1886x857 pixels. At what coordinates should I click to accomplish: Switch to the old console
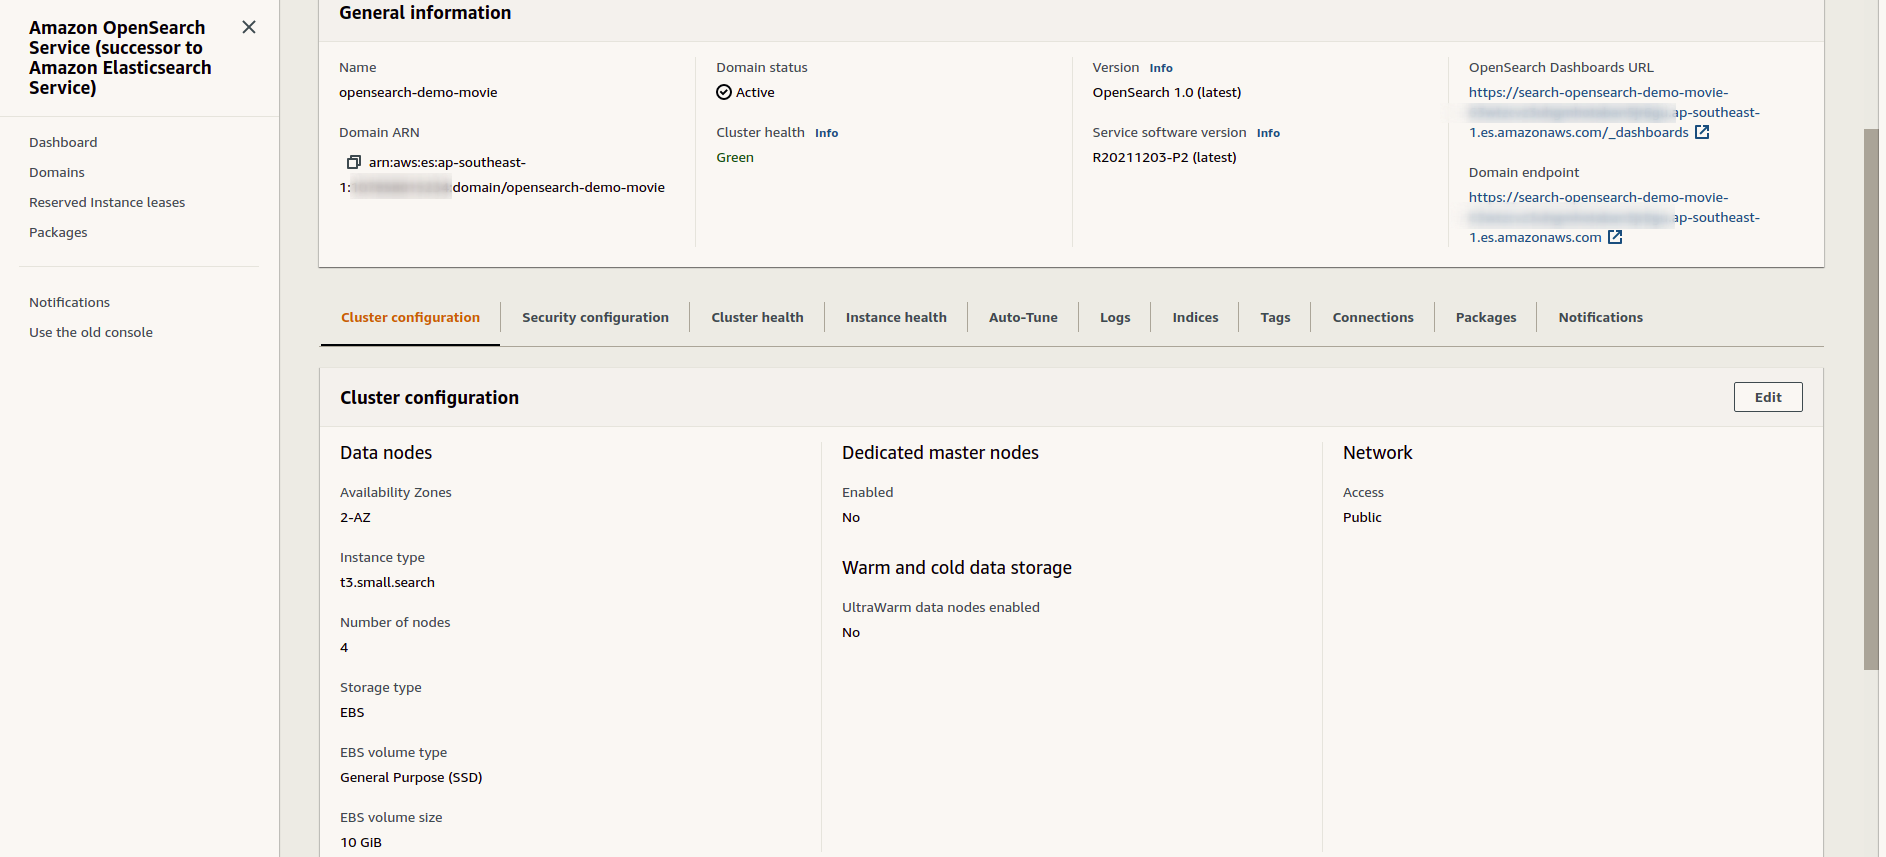point(91,332)
